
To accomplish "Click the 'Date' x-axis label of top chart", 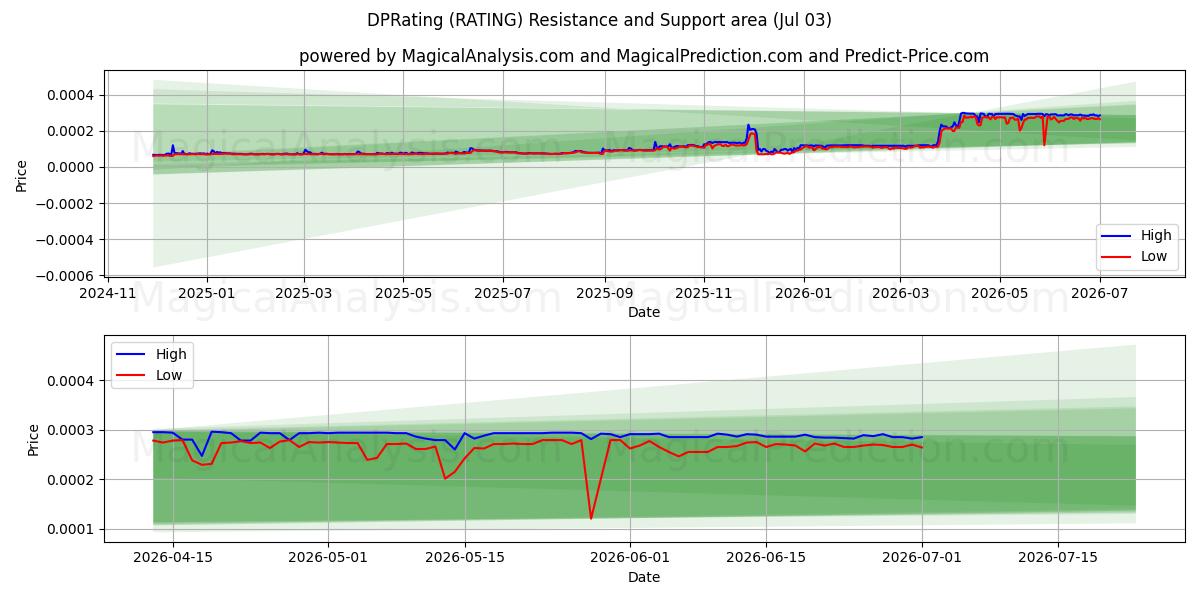I will click(x=643, y=313).
